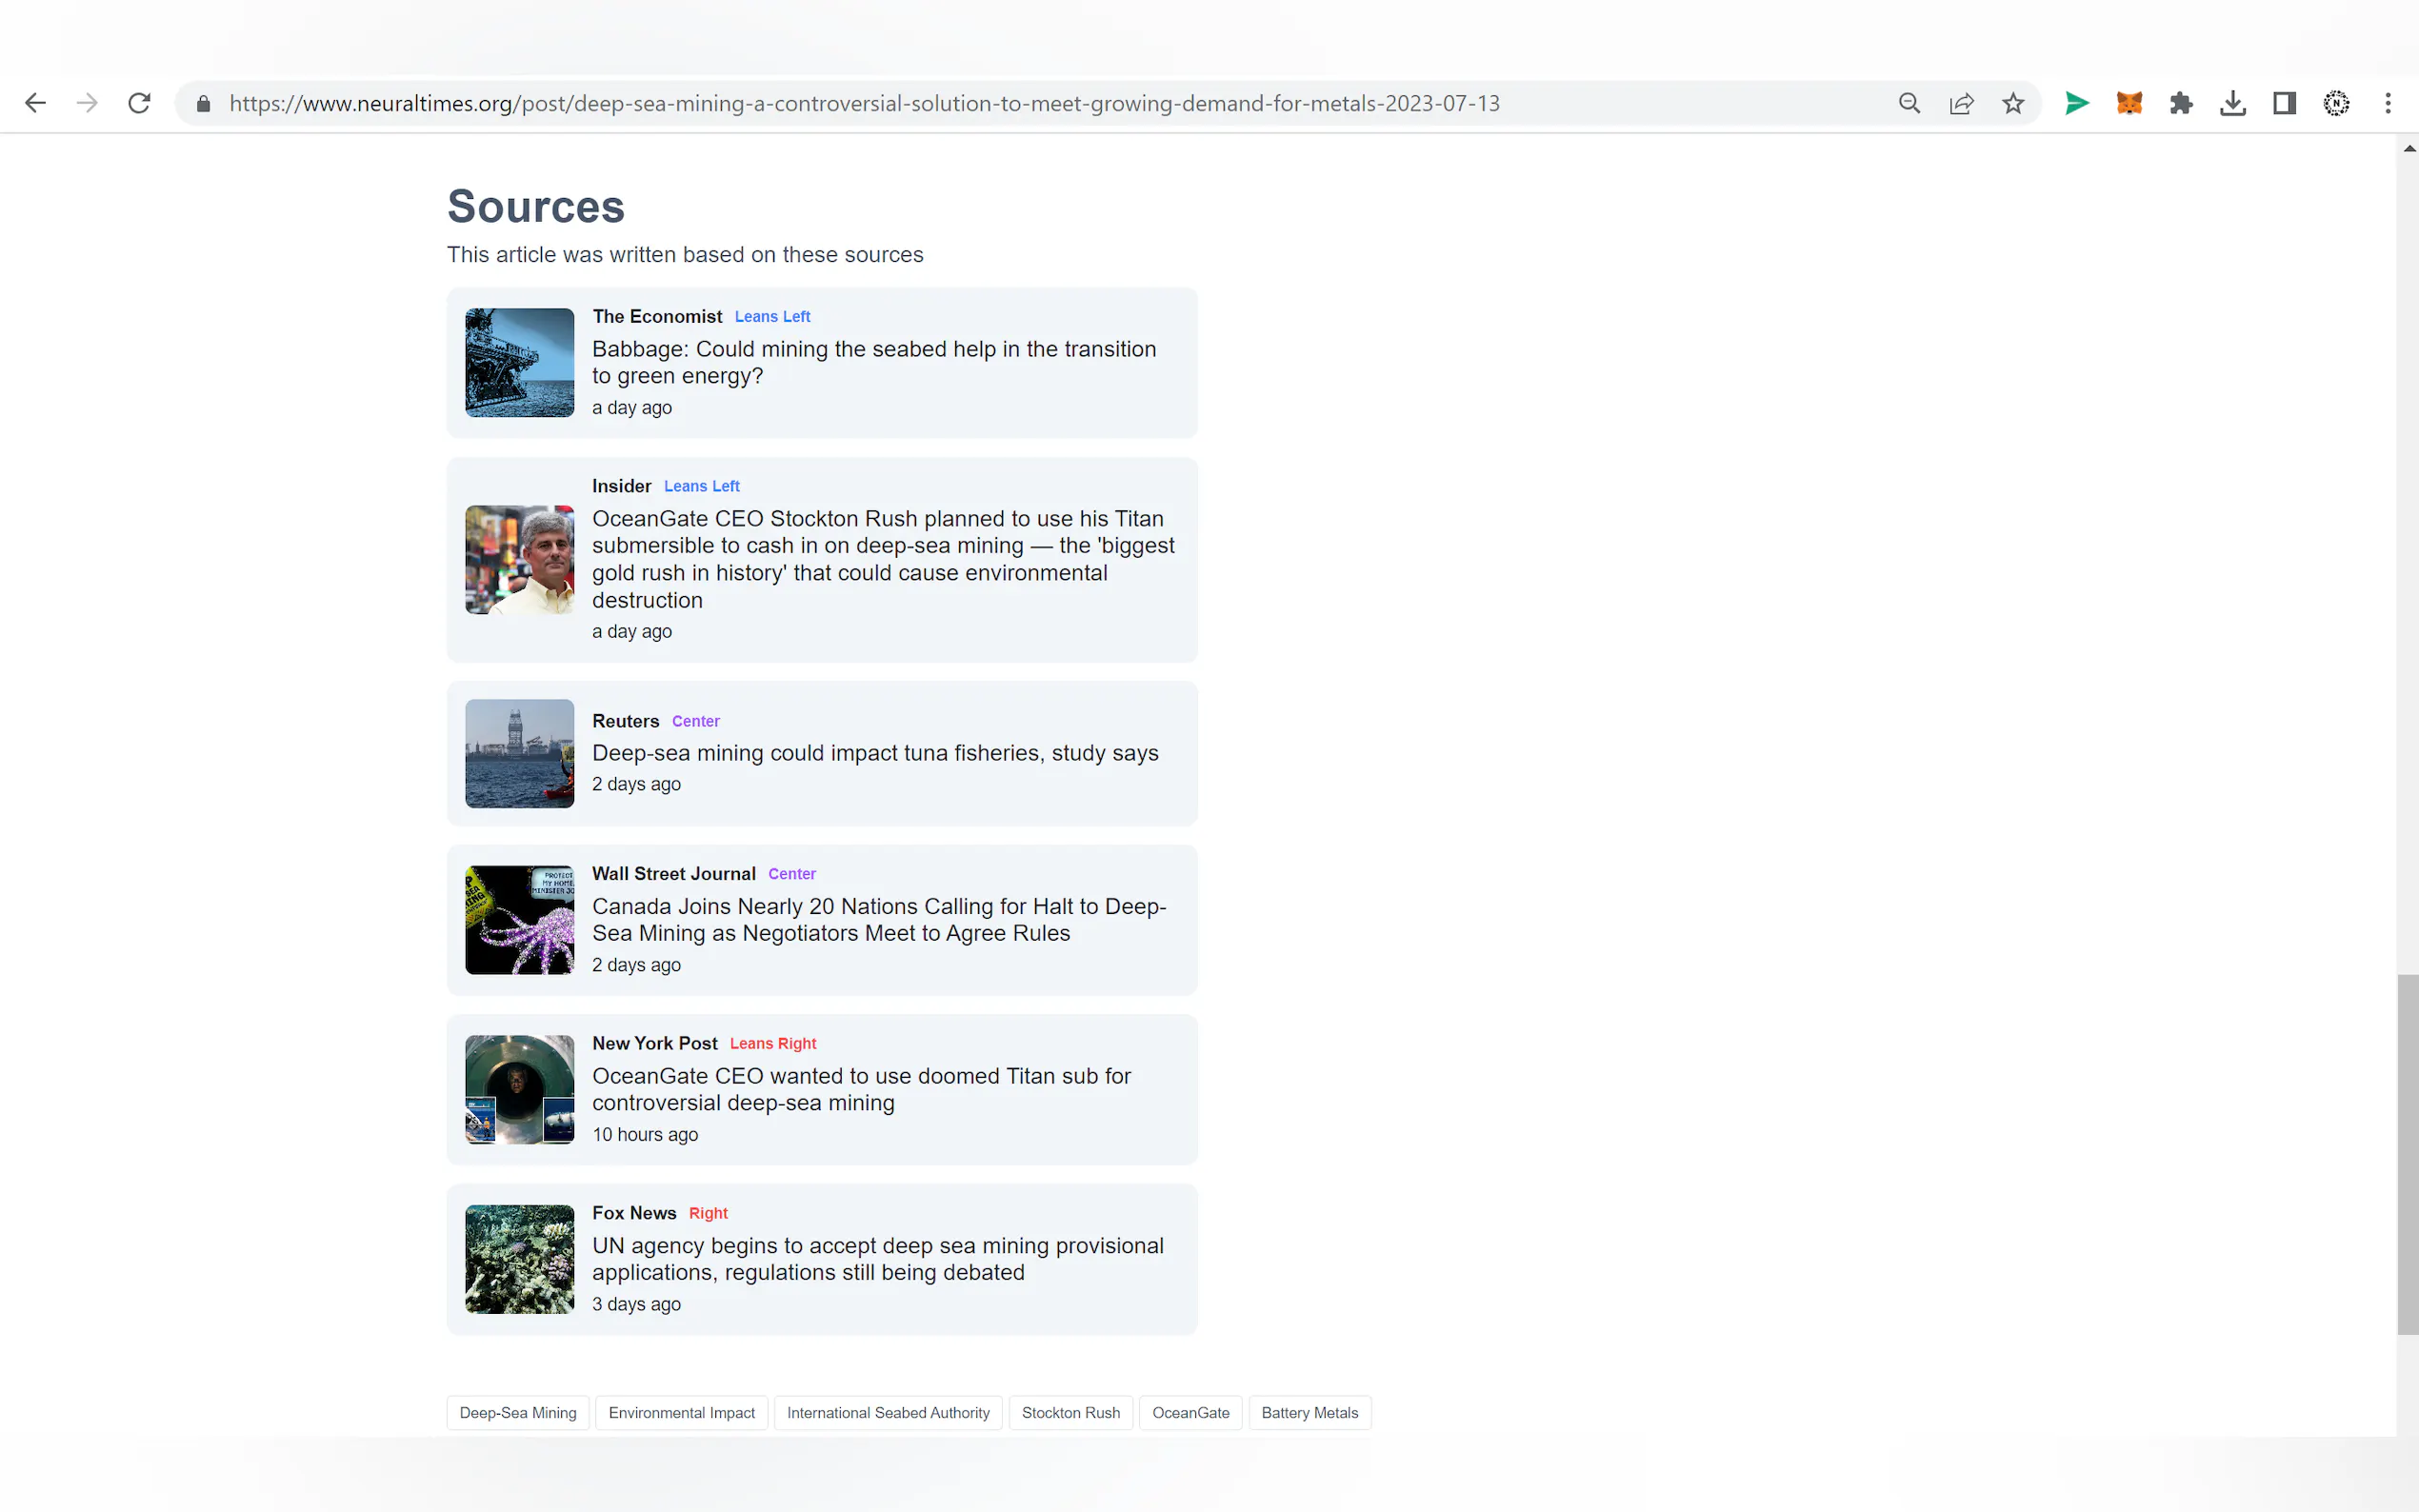The image size is (2419, 1512).
Task: Reload the page with refresh icon
Action: click(139, 103)
